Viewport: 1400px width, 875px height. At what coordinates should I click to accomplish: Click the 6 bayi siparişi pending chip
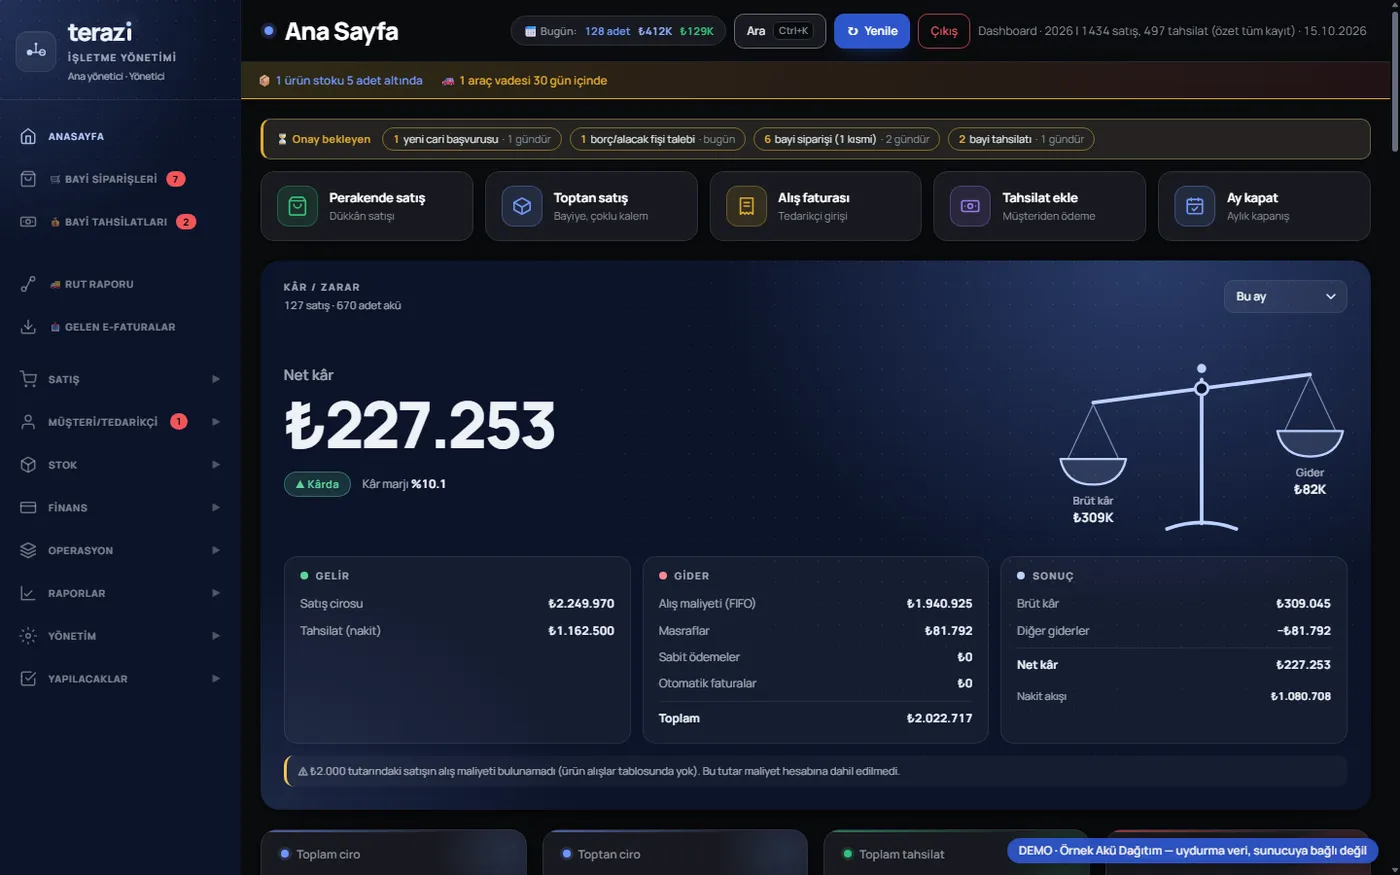click(847, 139)
